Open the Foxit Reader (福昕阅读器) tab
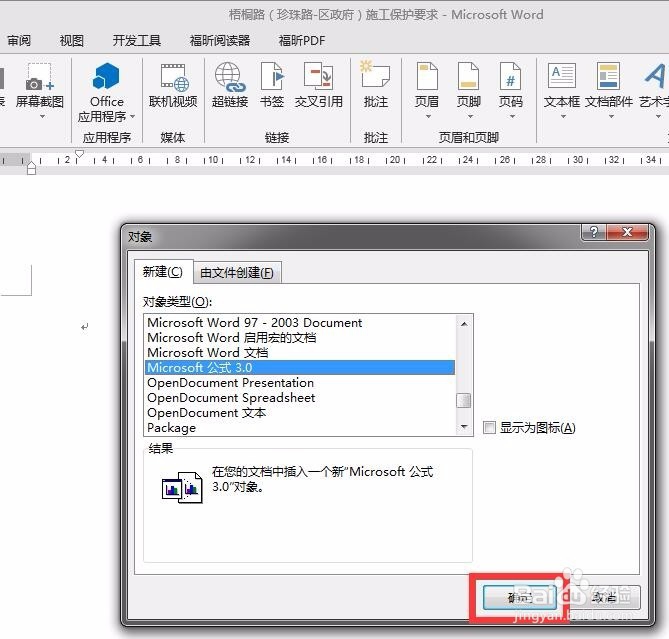Screen dimensions: 669x639 pyautogui.click(x=220, y=41)
